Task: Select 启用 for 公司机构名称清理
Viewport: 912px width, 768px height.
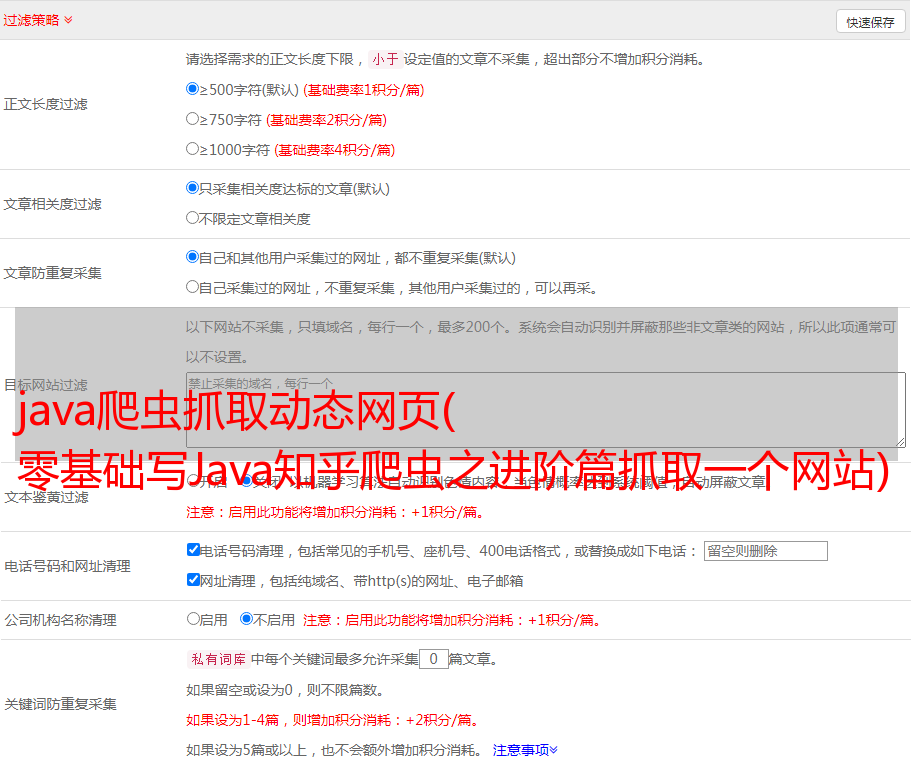Action: coord(193,619)
